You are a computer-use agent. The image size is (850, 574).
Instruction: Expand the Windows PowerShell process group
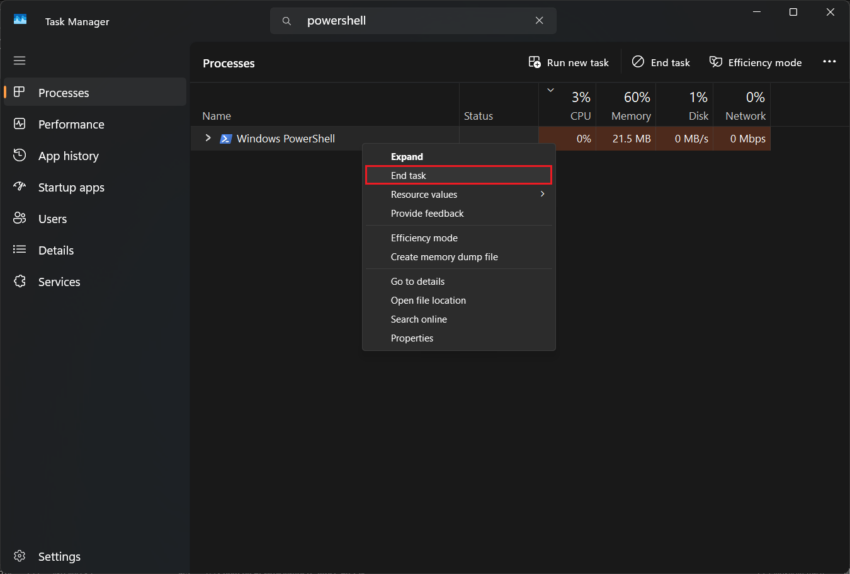point(208,138)
